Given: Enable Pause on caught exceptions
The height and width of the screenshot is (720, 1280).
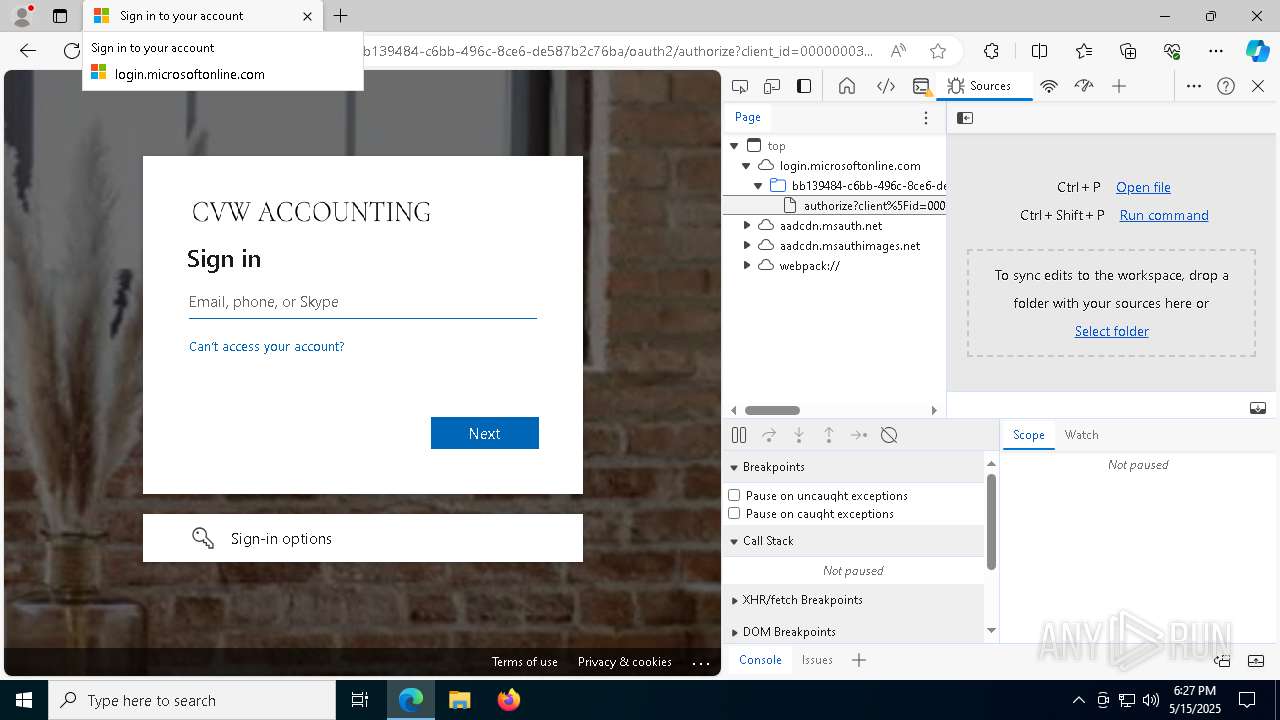Looking at the screenshot, I should tap(734, 513).
